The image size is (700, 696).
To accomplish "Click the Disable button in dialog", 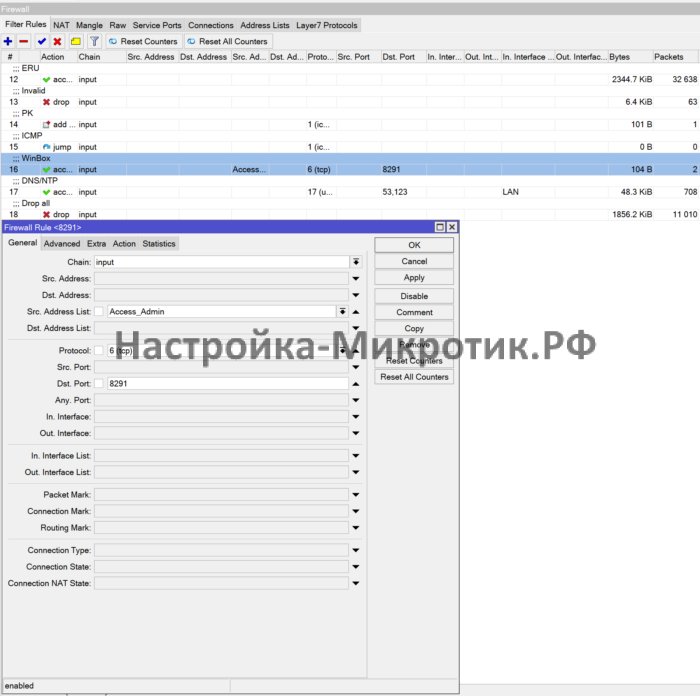I will pos(414,296).
